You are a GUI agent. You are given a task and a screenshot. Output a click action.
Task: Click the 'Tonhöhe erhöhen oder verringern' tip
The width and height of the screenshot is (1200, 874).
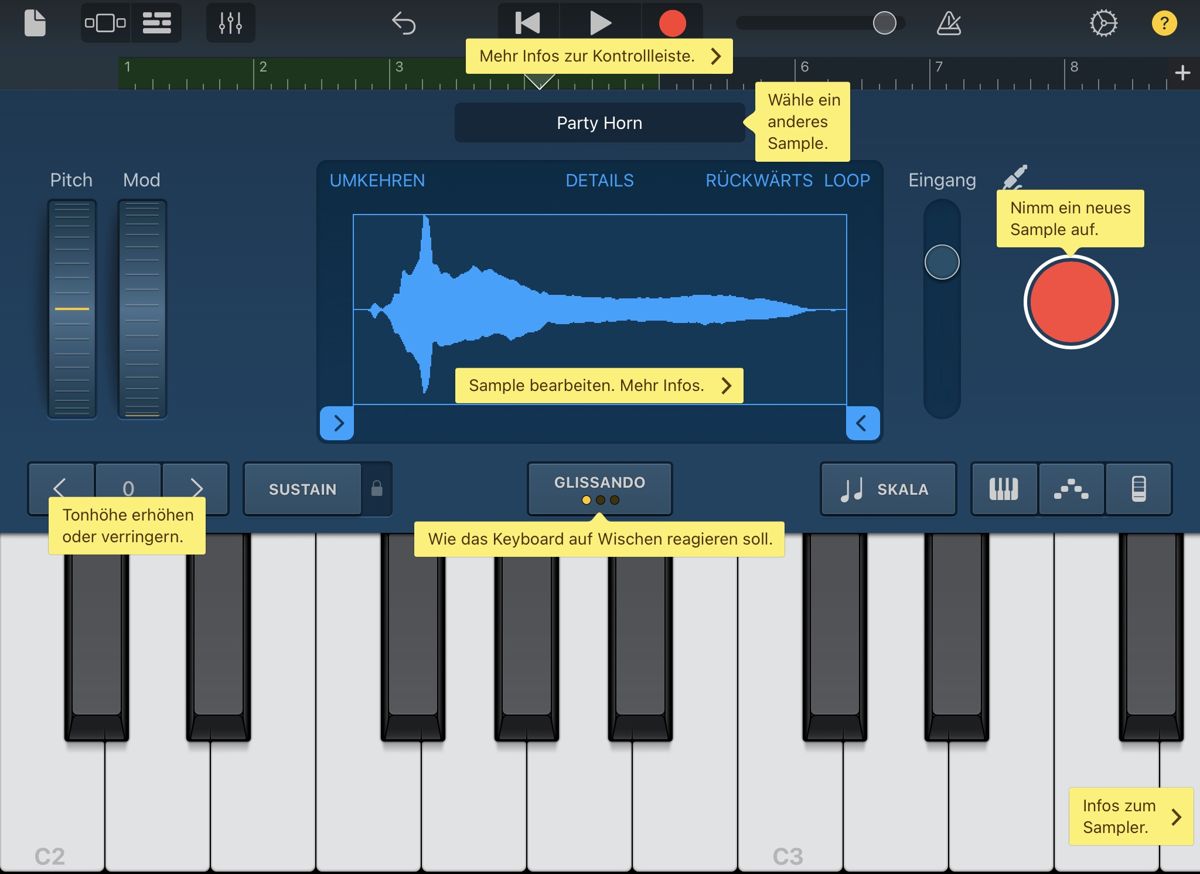tap(127, 526)
